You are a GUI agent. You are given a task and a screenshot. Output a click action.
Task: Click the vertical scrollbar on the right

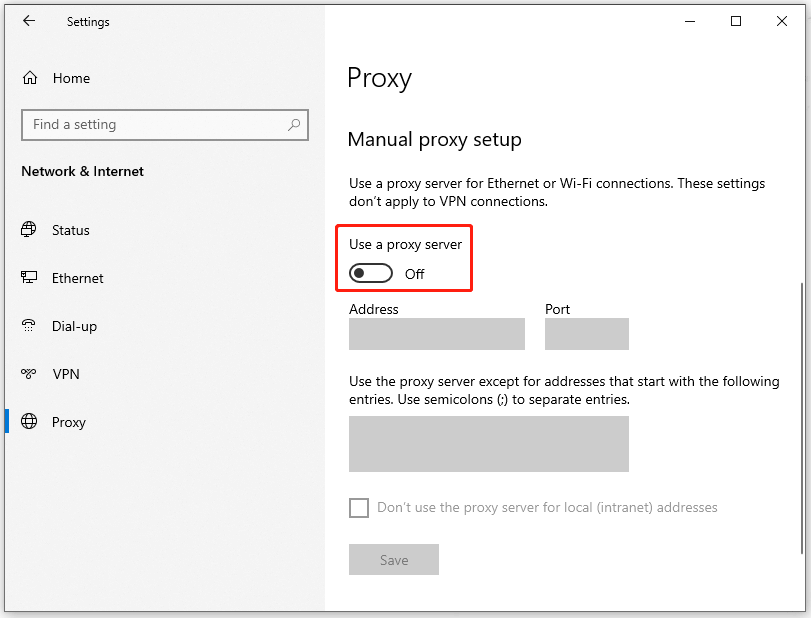pos(802,418)
